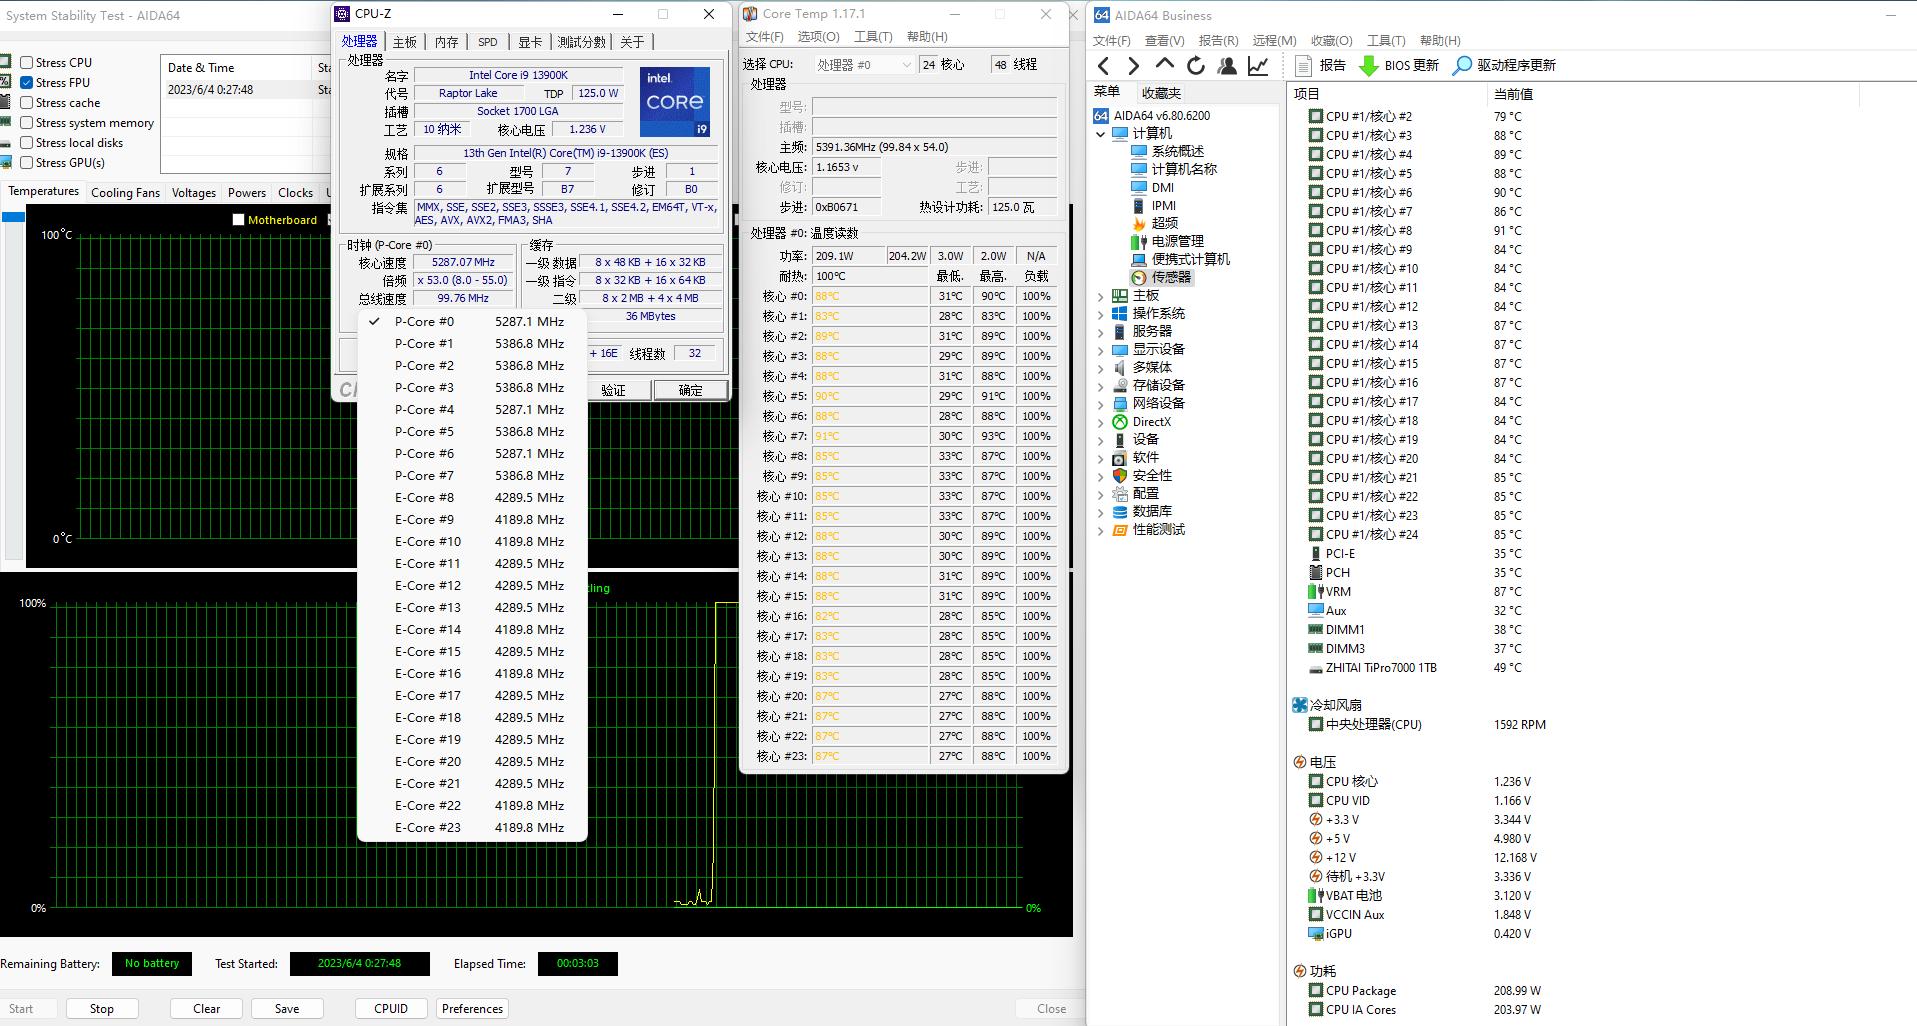
Task: Expand the 主板 tree node
Action: [x=1101, y=296]
